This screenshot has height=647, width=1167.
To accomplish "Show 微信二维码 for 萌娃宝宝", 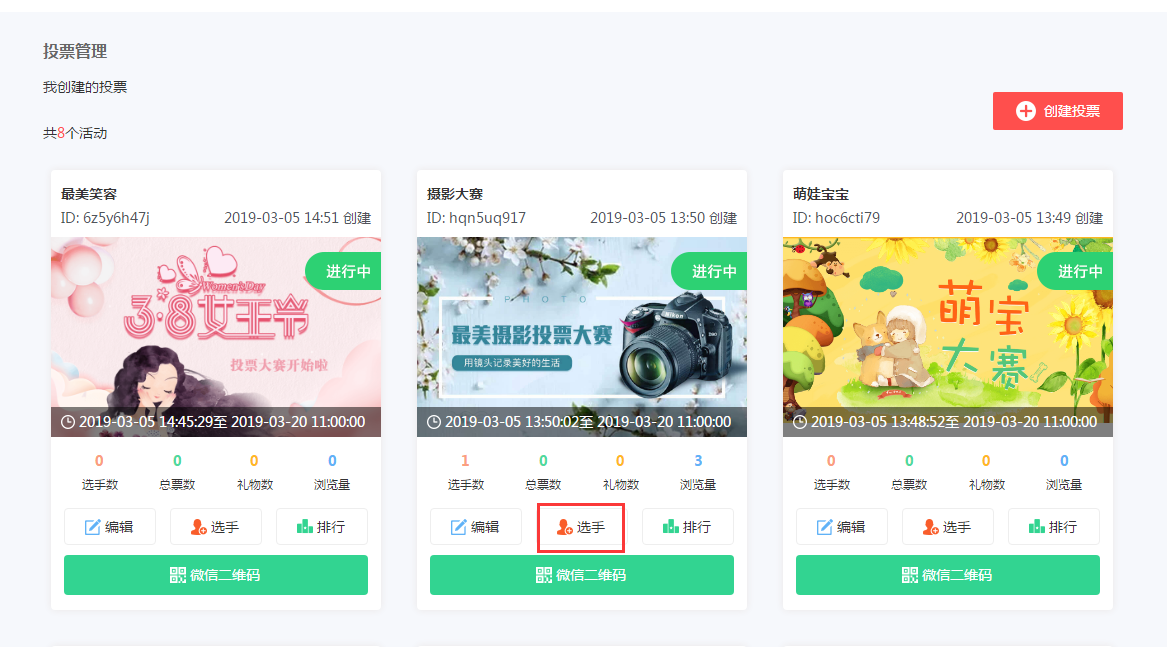I will [x=947, y=575].
